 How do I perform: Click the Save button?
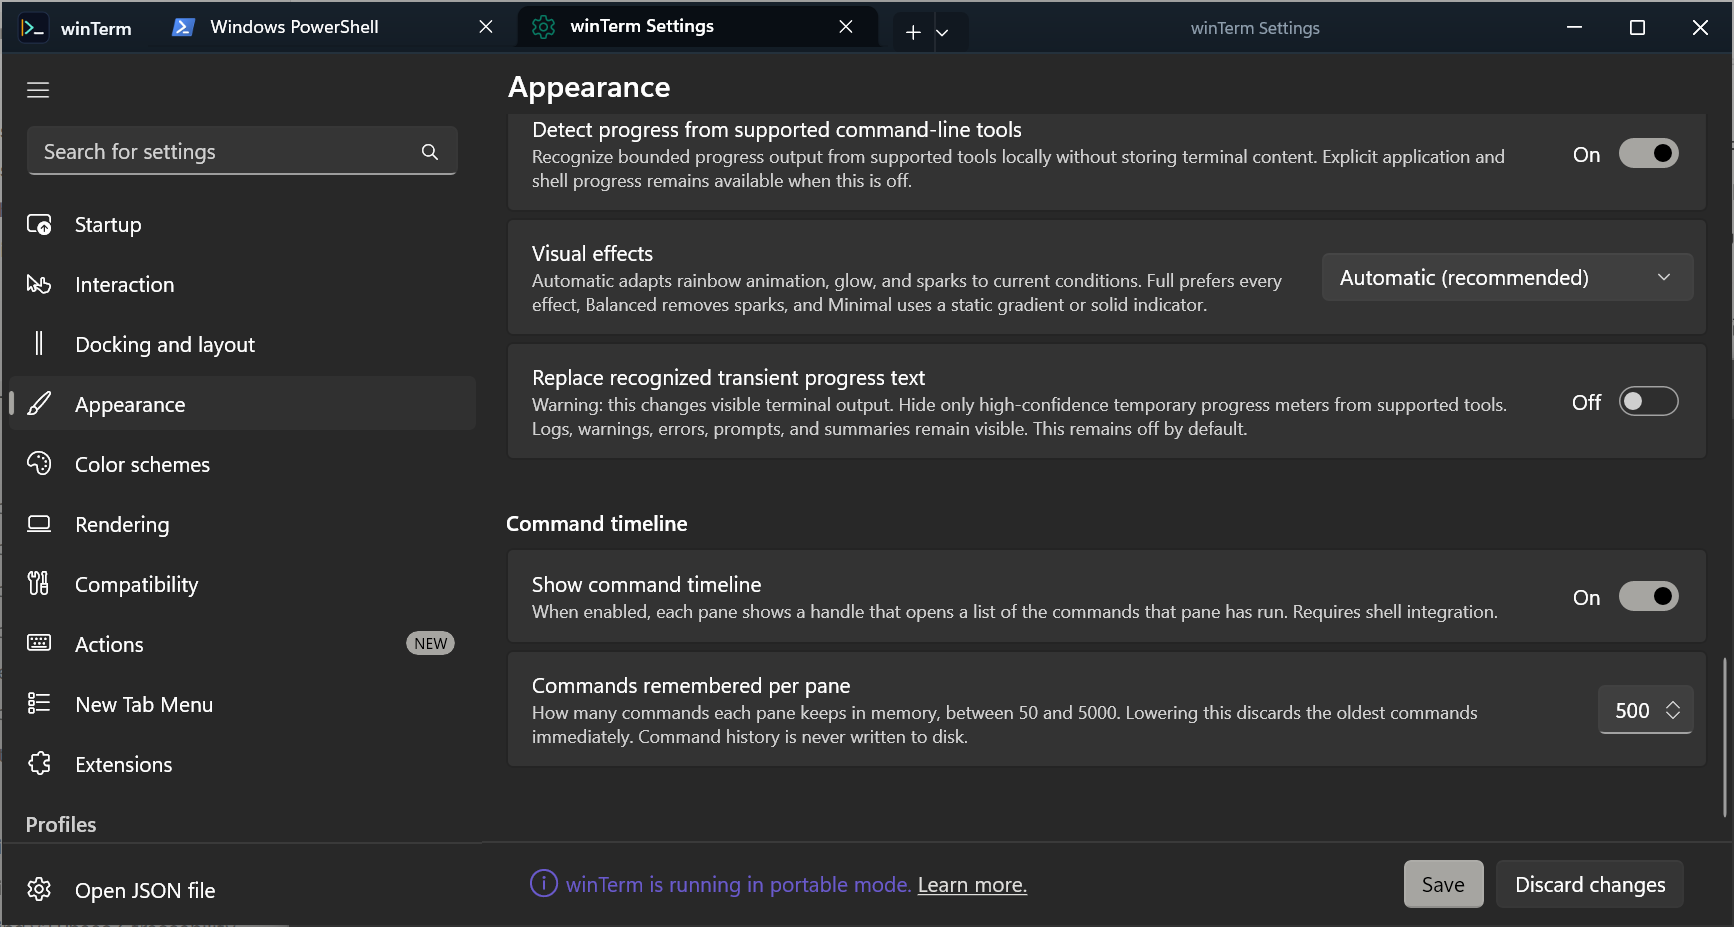1443,884
